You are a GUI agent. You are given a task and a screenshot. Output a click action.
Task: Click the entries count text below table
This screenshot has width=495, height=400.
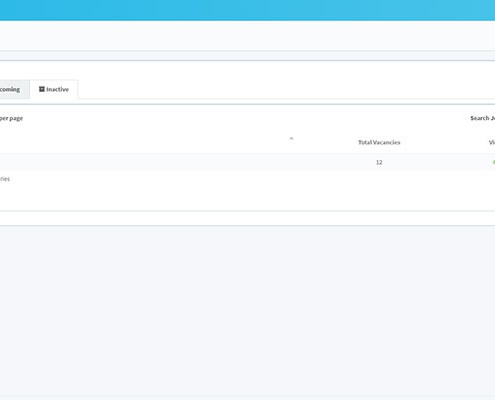[x=5, y=179]
